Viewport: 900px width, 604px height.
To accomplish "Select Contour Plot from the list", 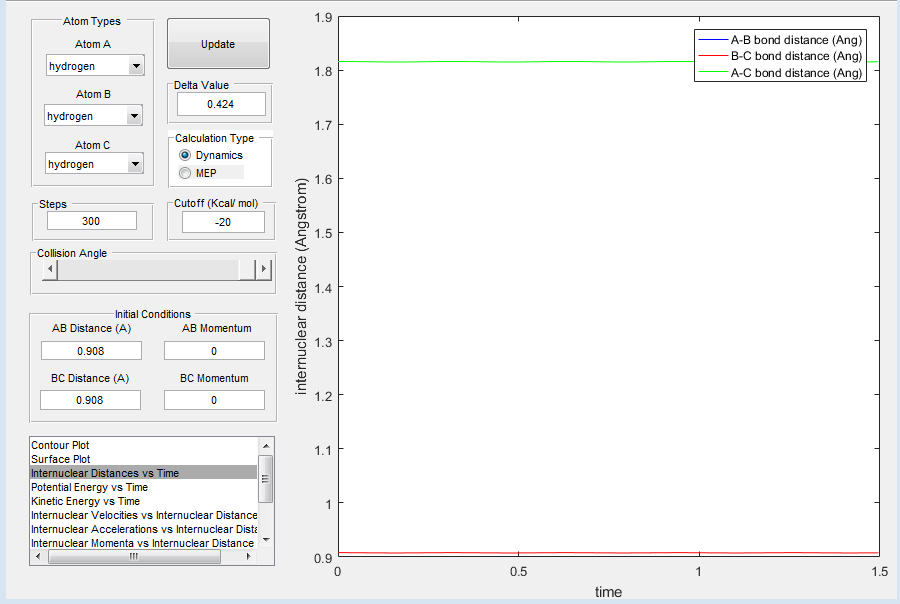I will pyautogui.click(x=60, y=445).
